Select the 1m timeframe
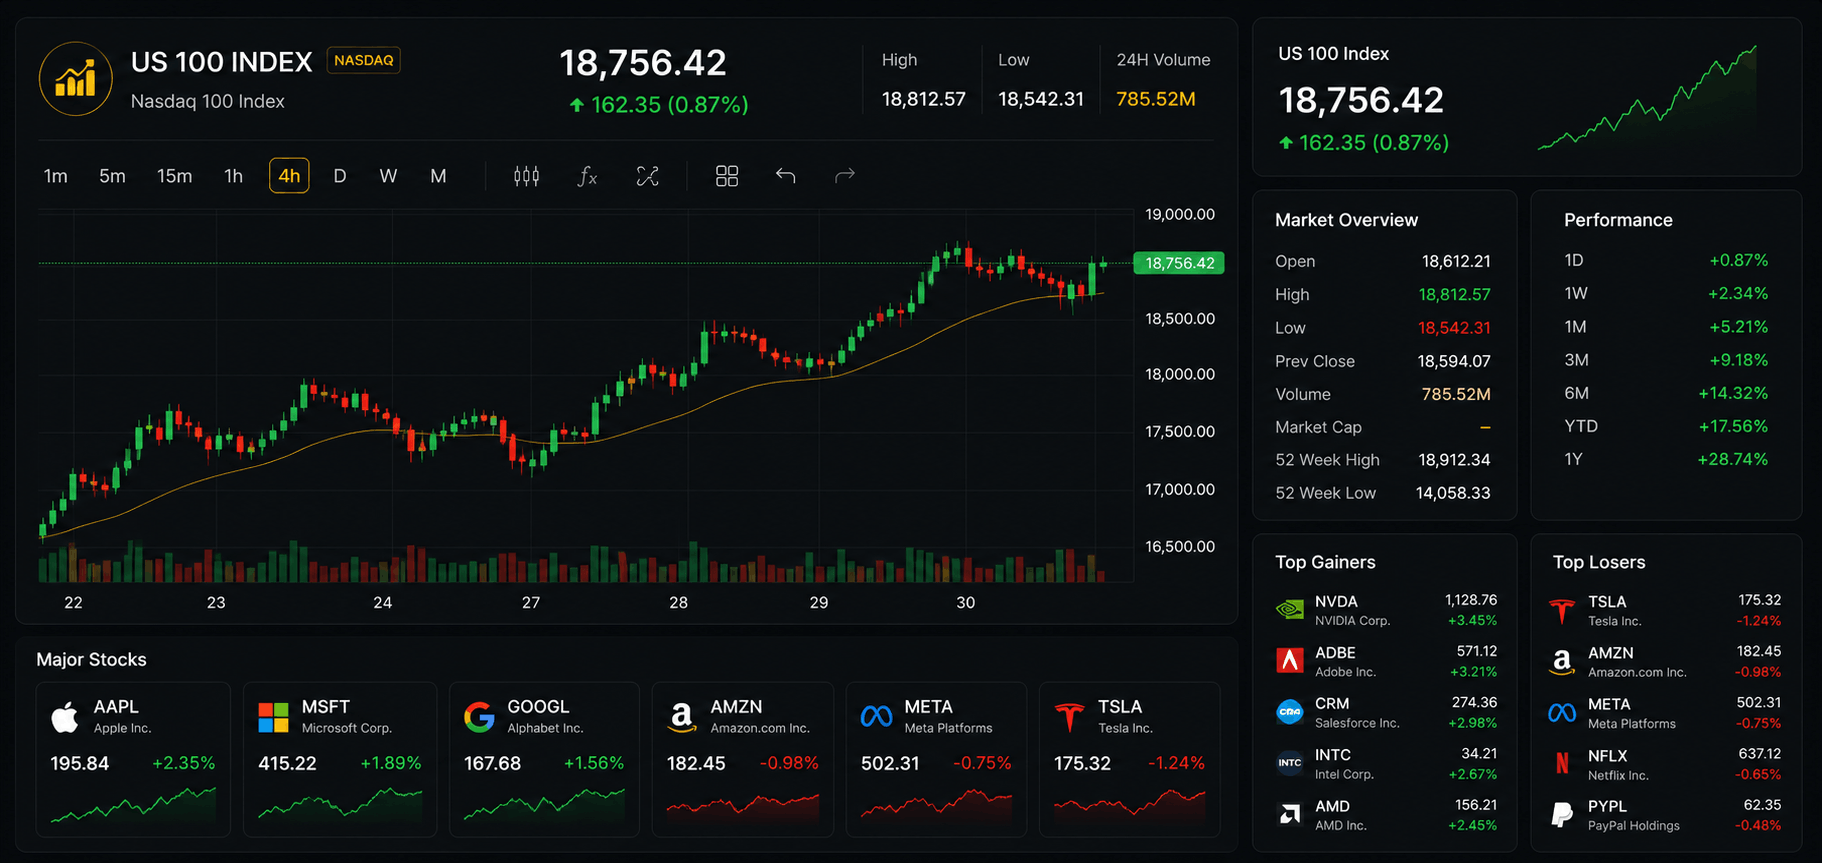The height and width of the screenshot is (863, 1822). pos(56,176)
